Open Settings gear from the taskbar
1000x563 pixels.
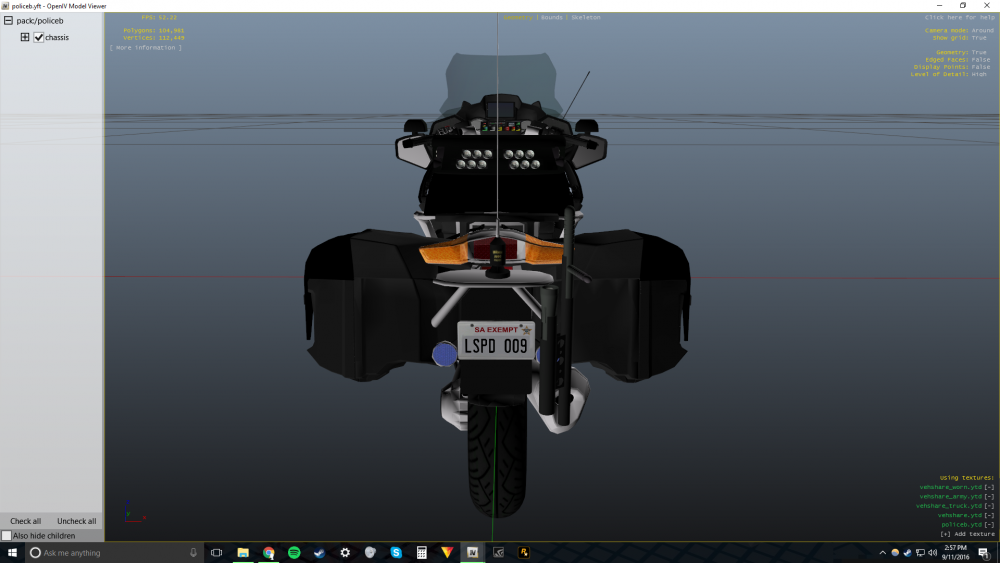pyautogui.click(x=345, y=553)
